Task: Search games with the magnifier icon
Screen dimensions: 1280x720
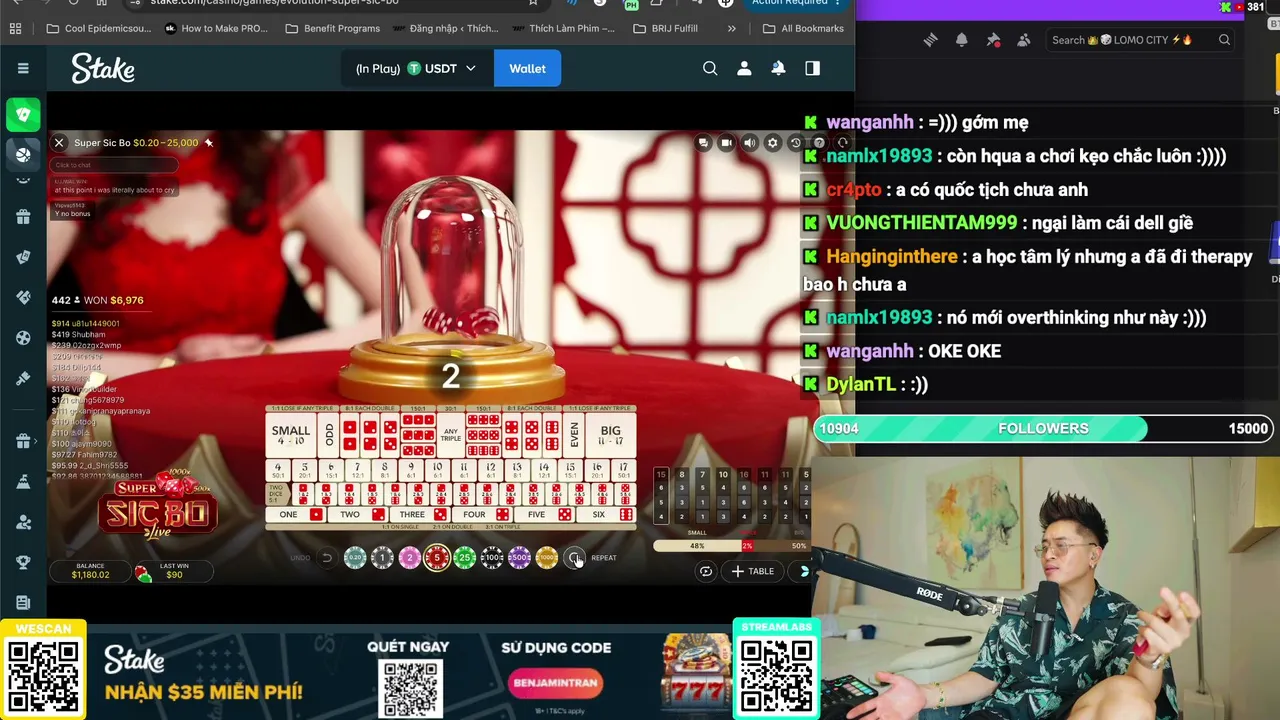Action: tap(710, 68)
